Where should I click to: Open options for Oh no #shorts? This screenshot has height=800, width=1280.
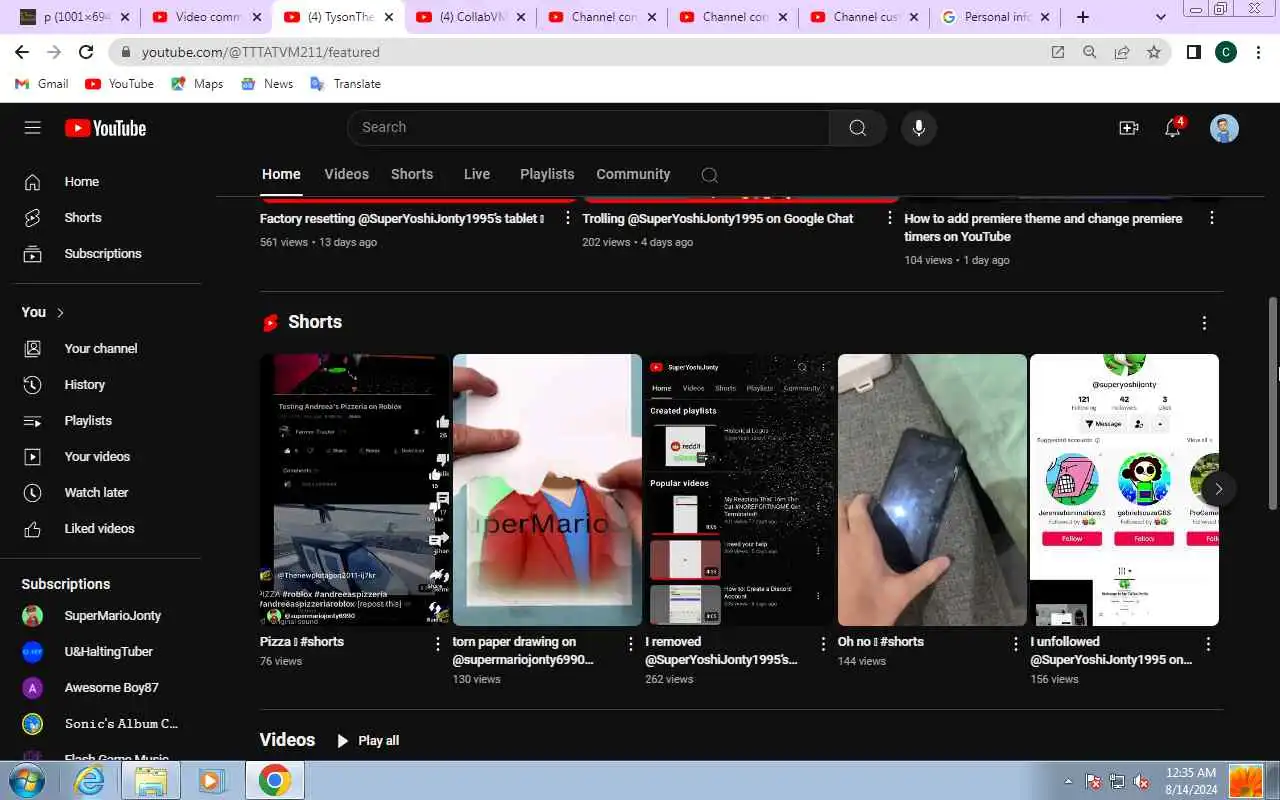(1015, 644)
